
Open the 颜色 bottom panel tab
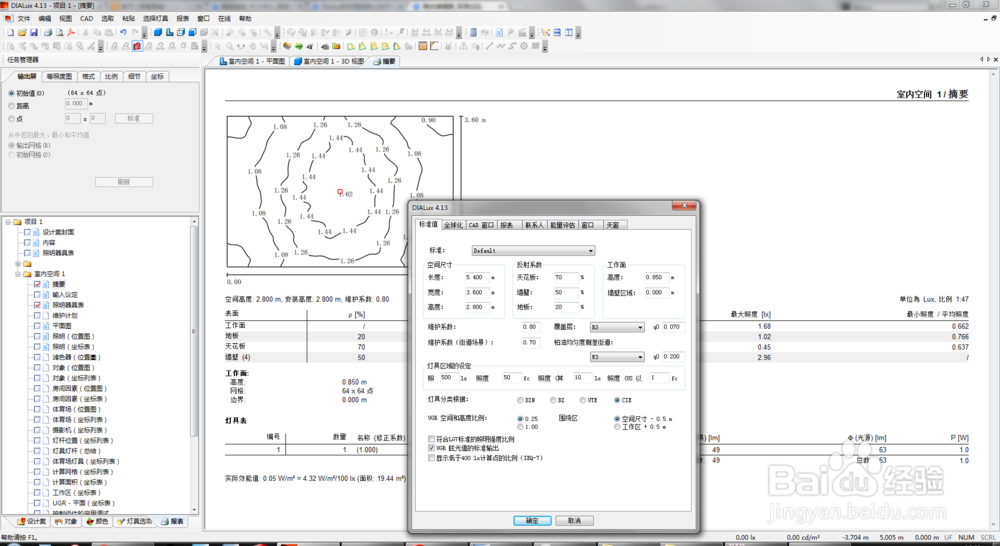(x=98, y=521)
